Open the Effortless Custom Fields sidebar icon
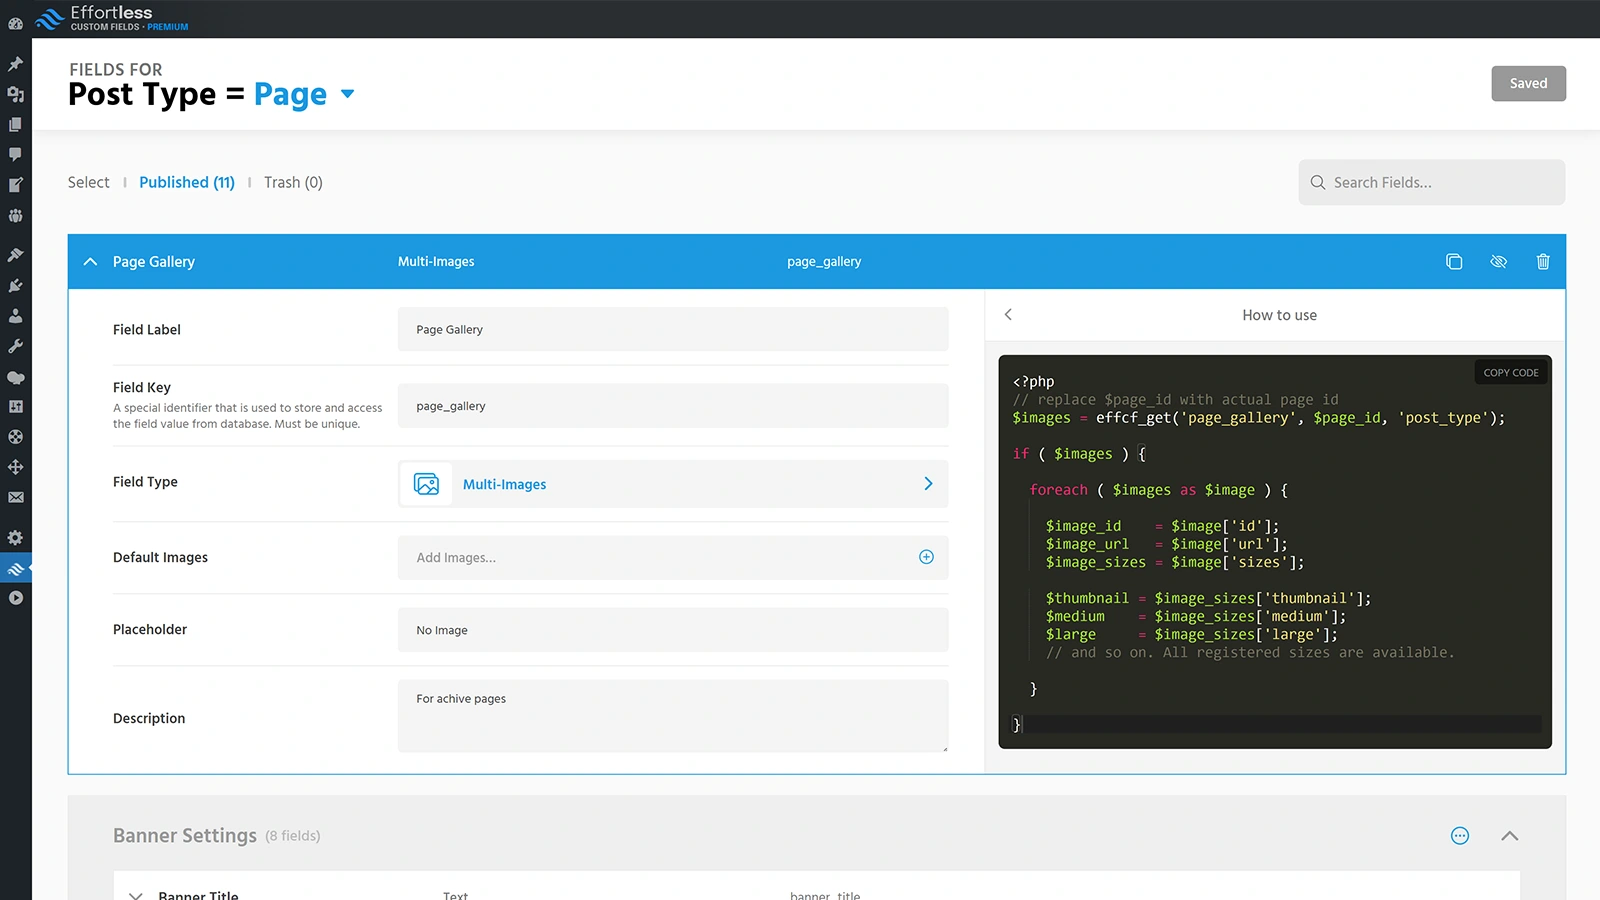The image size is (1600, 900). click(x=16, y=567)
